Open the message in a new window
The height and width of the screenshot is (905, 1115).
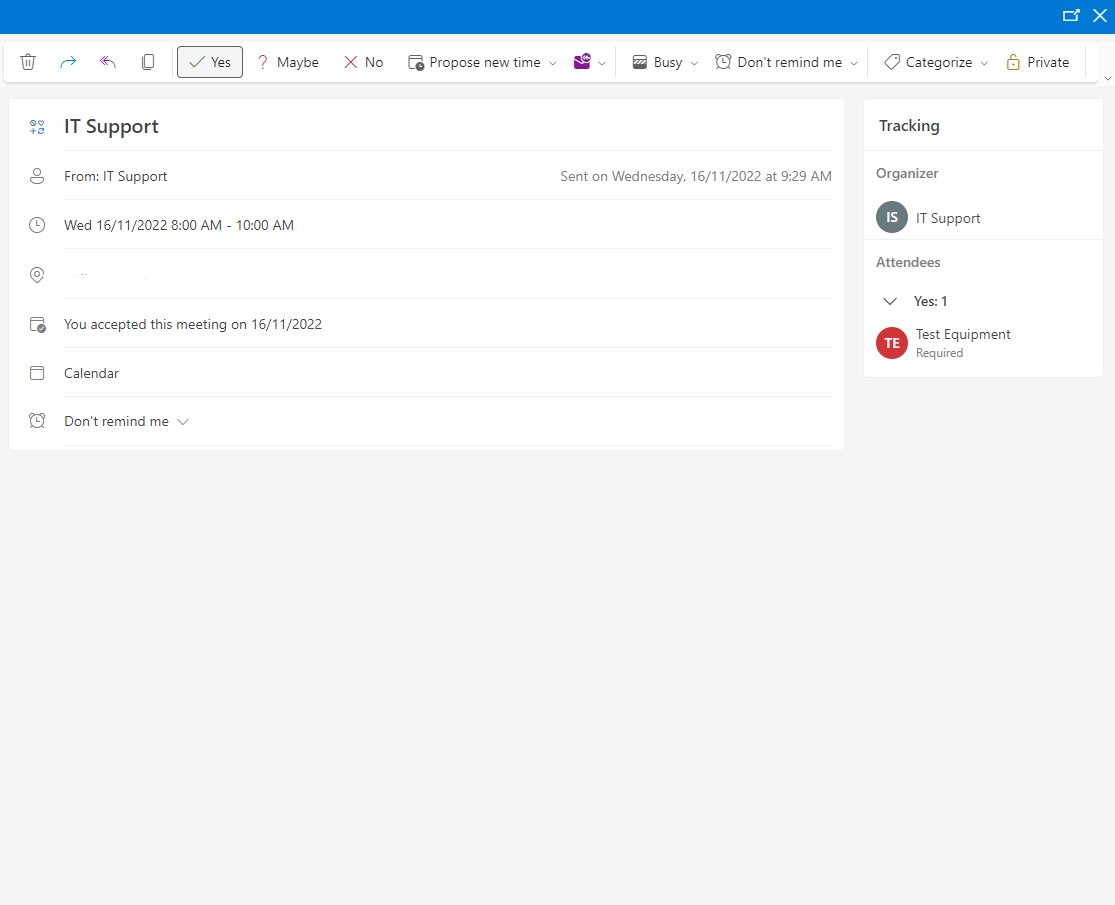click(x=1071, y=16)
